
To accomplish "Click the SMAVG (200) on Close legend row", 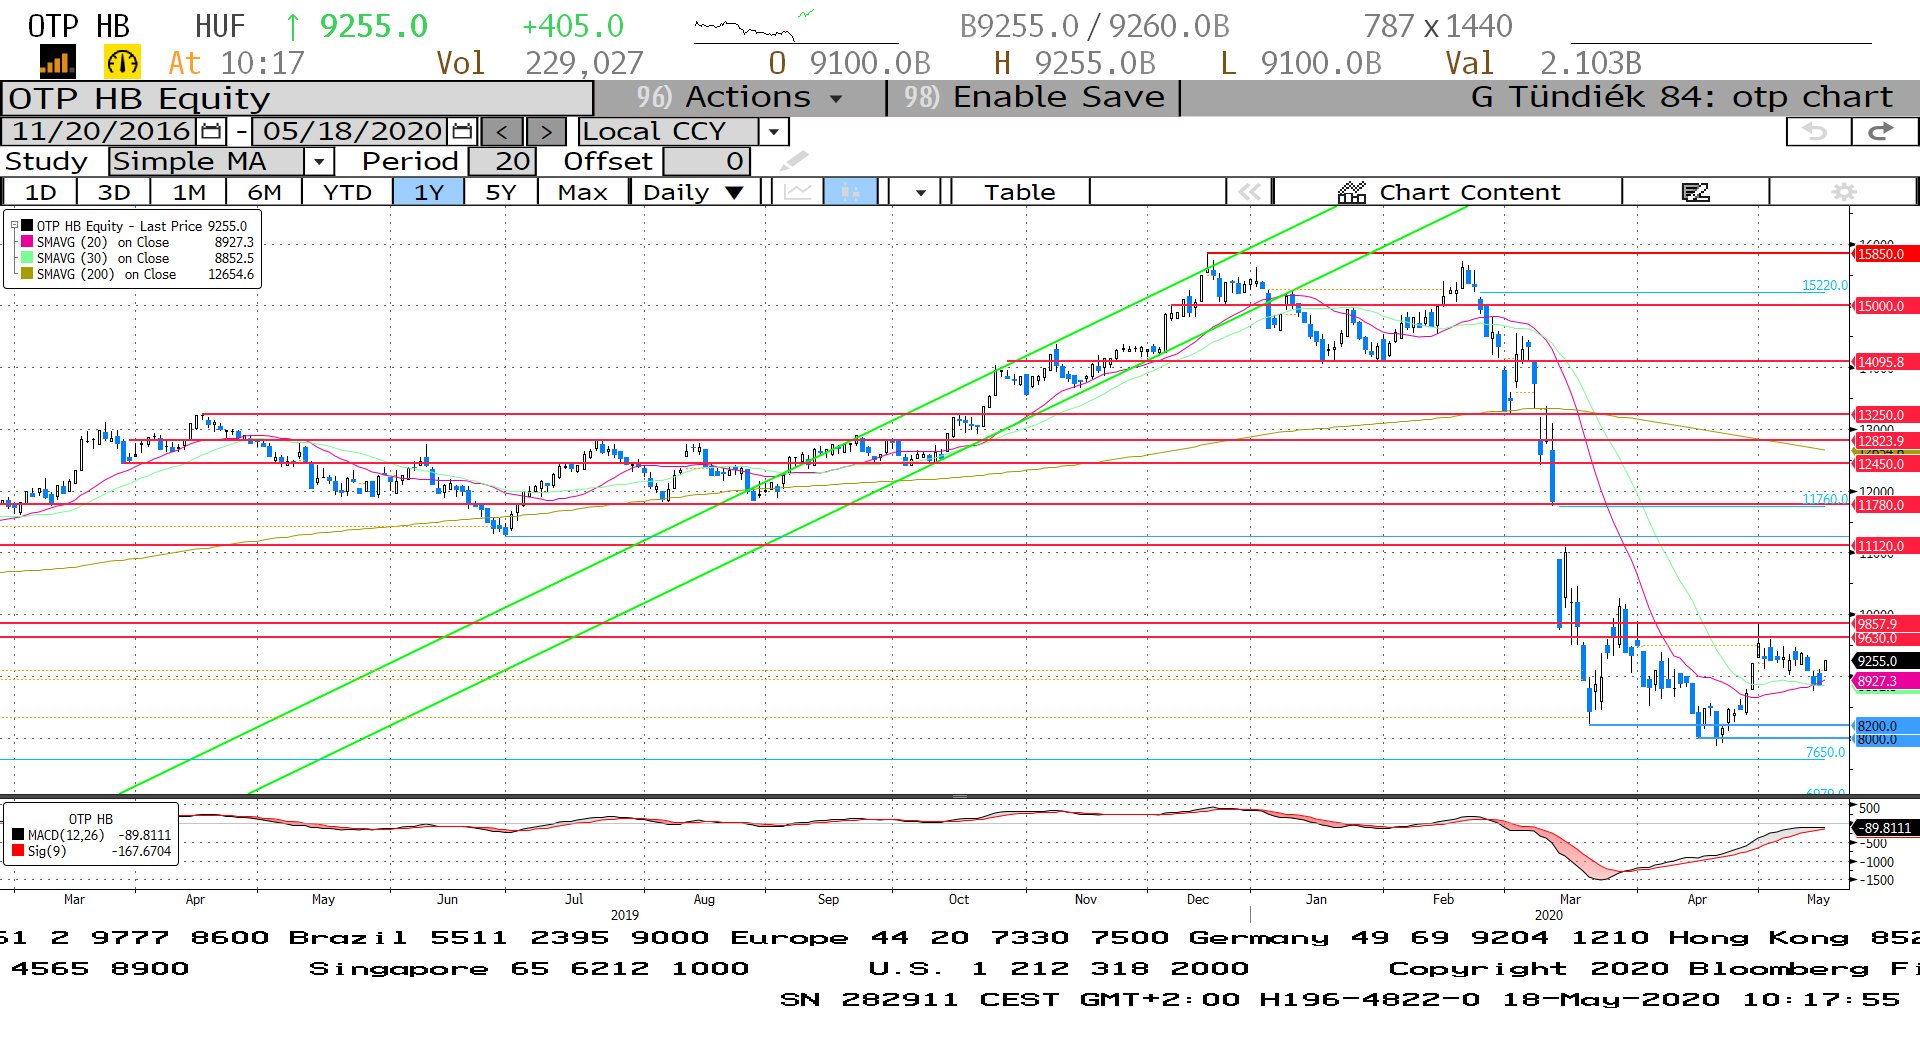I will [x=137, y=274].
